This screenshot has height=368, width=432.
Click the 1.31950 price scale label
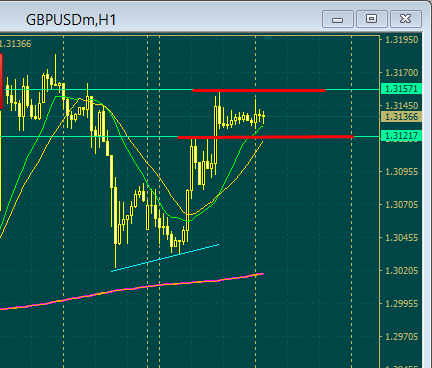[x=401, y=40]
